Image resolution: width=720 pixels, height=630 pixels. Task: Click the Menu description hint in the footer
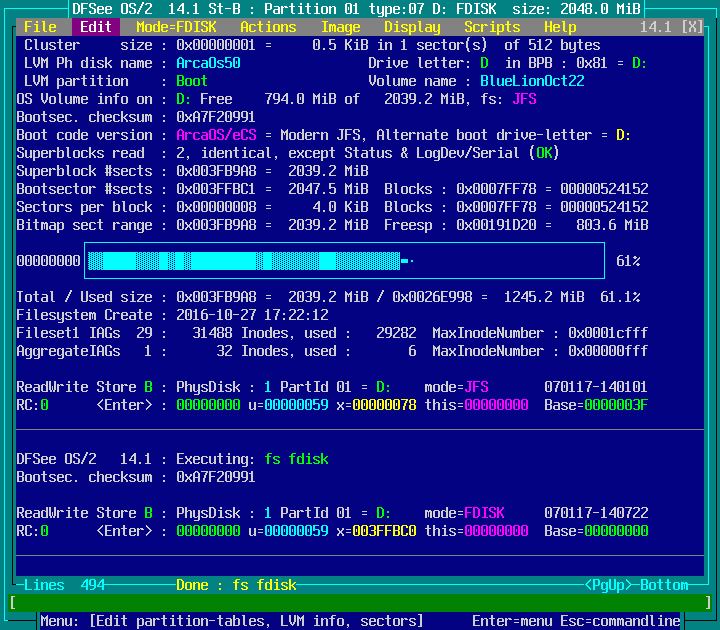tap(232, 621)
